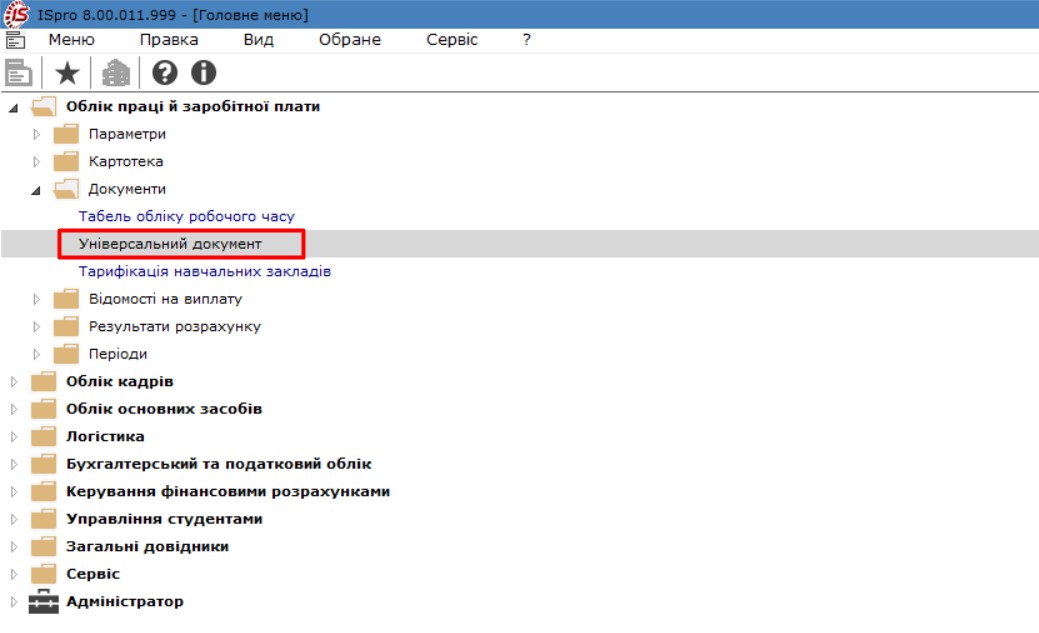This screenshot has width=1039, height=633.
Task: Select Бухгалтерський та податковий облік module
Action: point(218,464)
